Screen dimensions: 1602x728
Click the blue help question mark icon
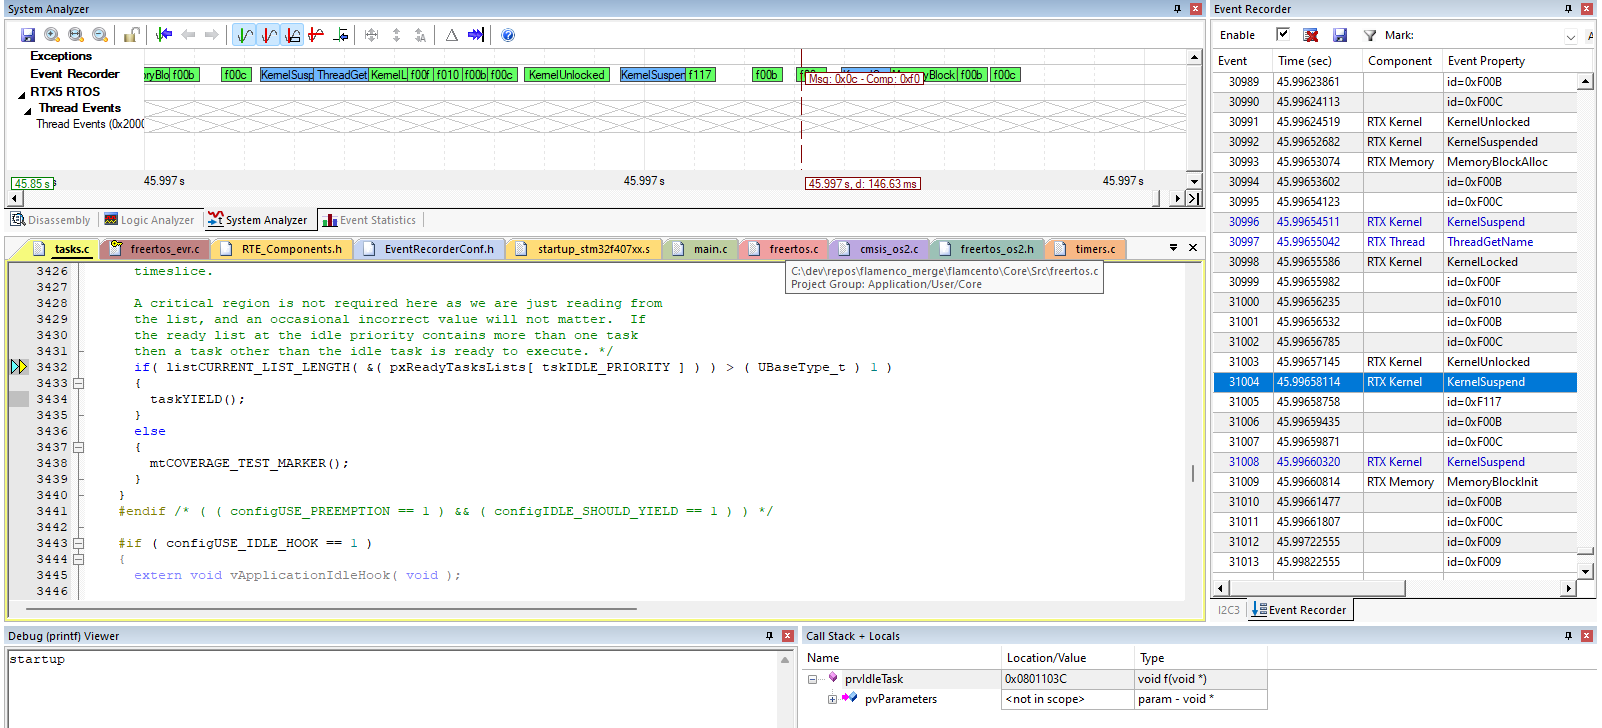508,35
